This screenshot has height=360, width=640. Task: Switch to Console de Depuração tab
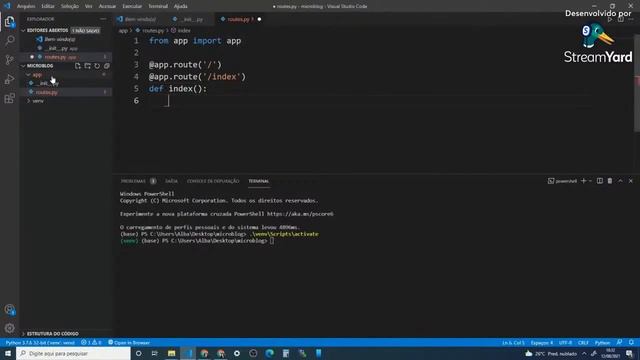213,181
